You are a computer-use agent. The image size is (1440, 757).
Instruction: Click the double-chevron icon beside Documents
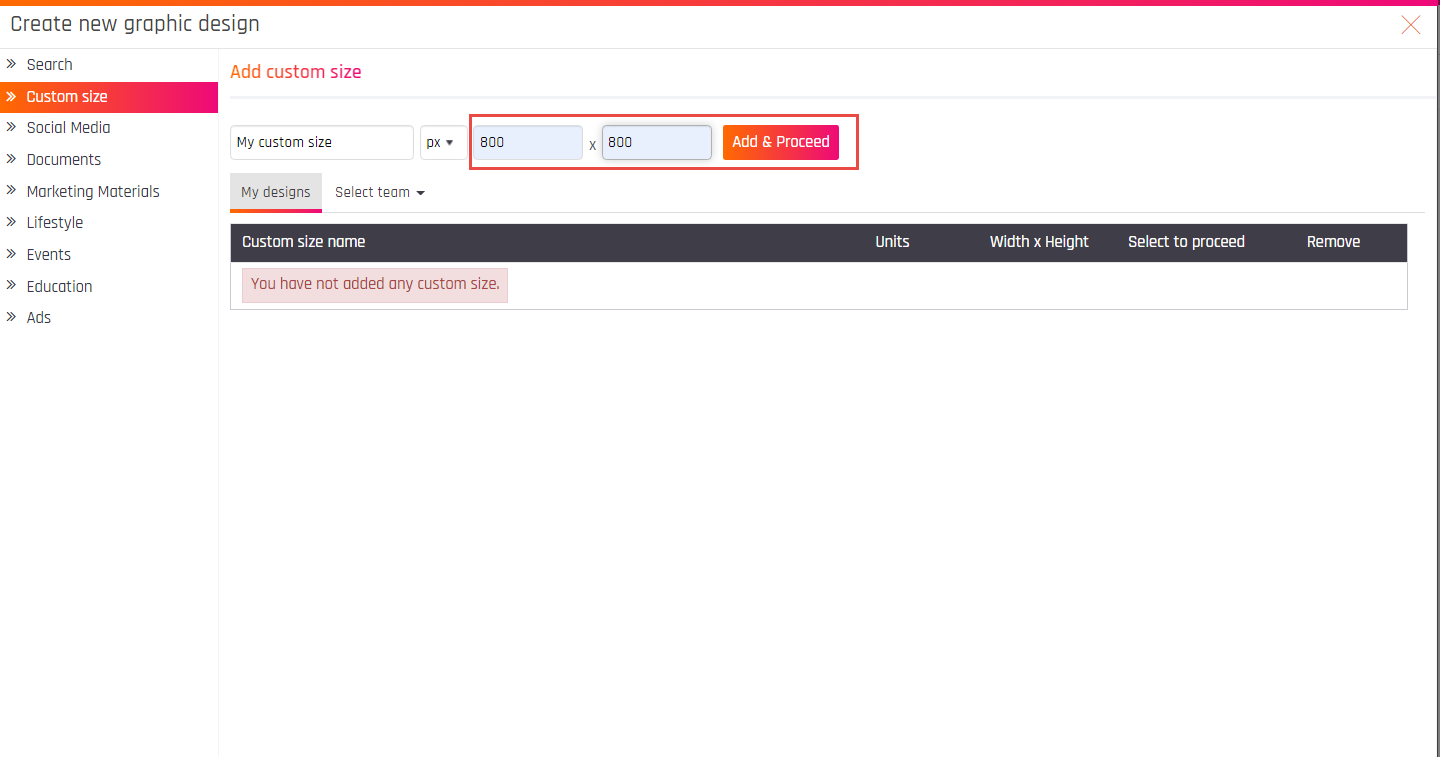(x=12, y=159)
